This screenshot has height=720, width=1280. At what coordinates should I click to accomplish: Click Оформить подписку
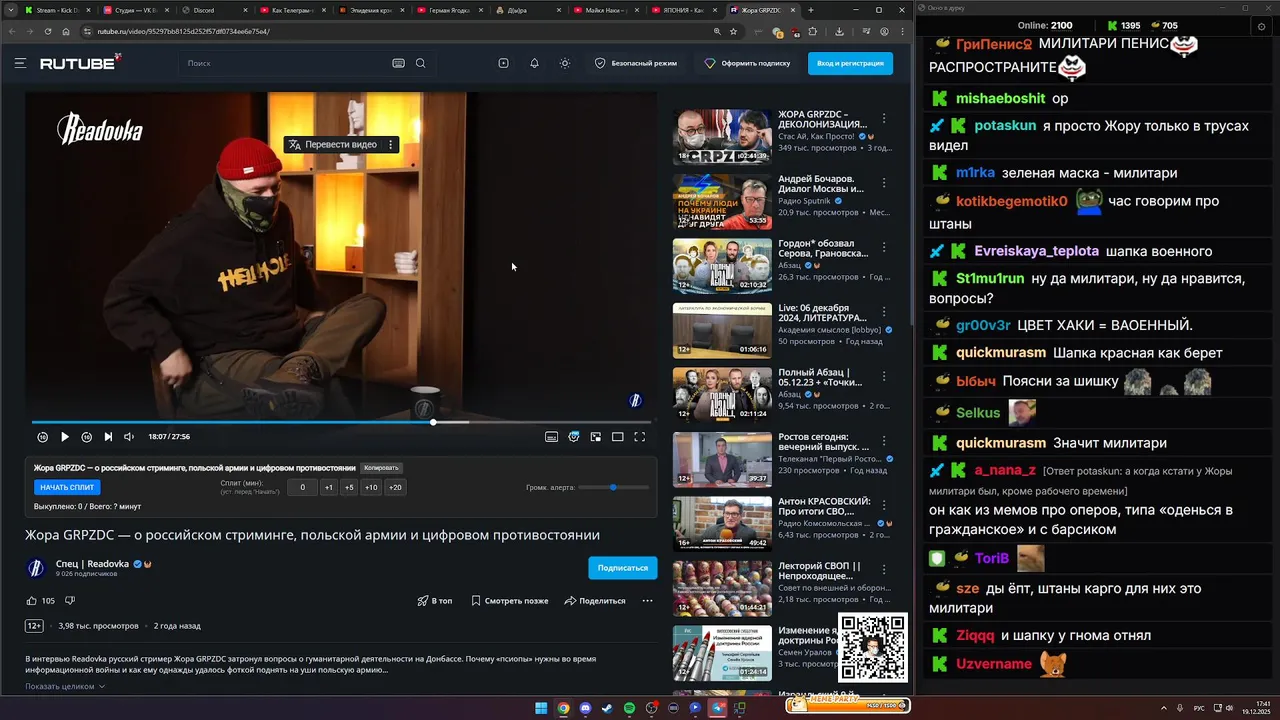[x=747, y=63]
